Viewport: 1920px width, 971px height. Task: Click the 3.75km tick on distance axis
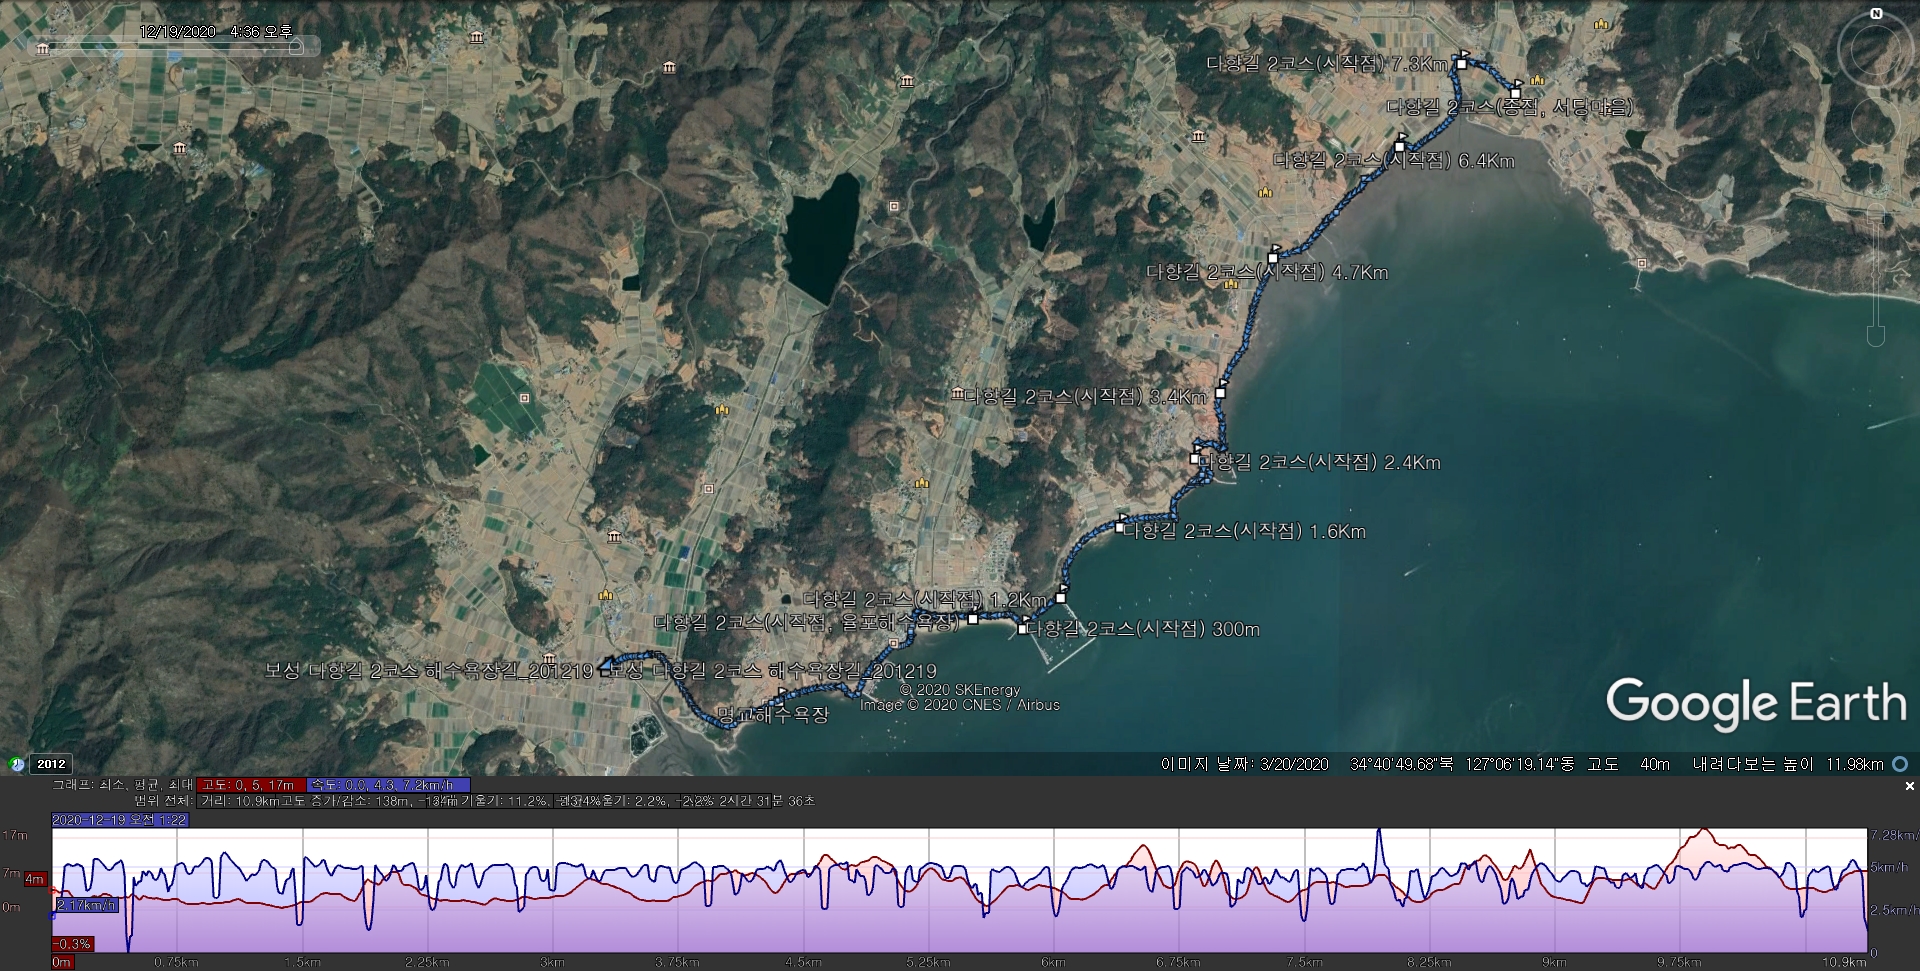click(677, 962)
